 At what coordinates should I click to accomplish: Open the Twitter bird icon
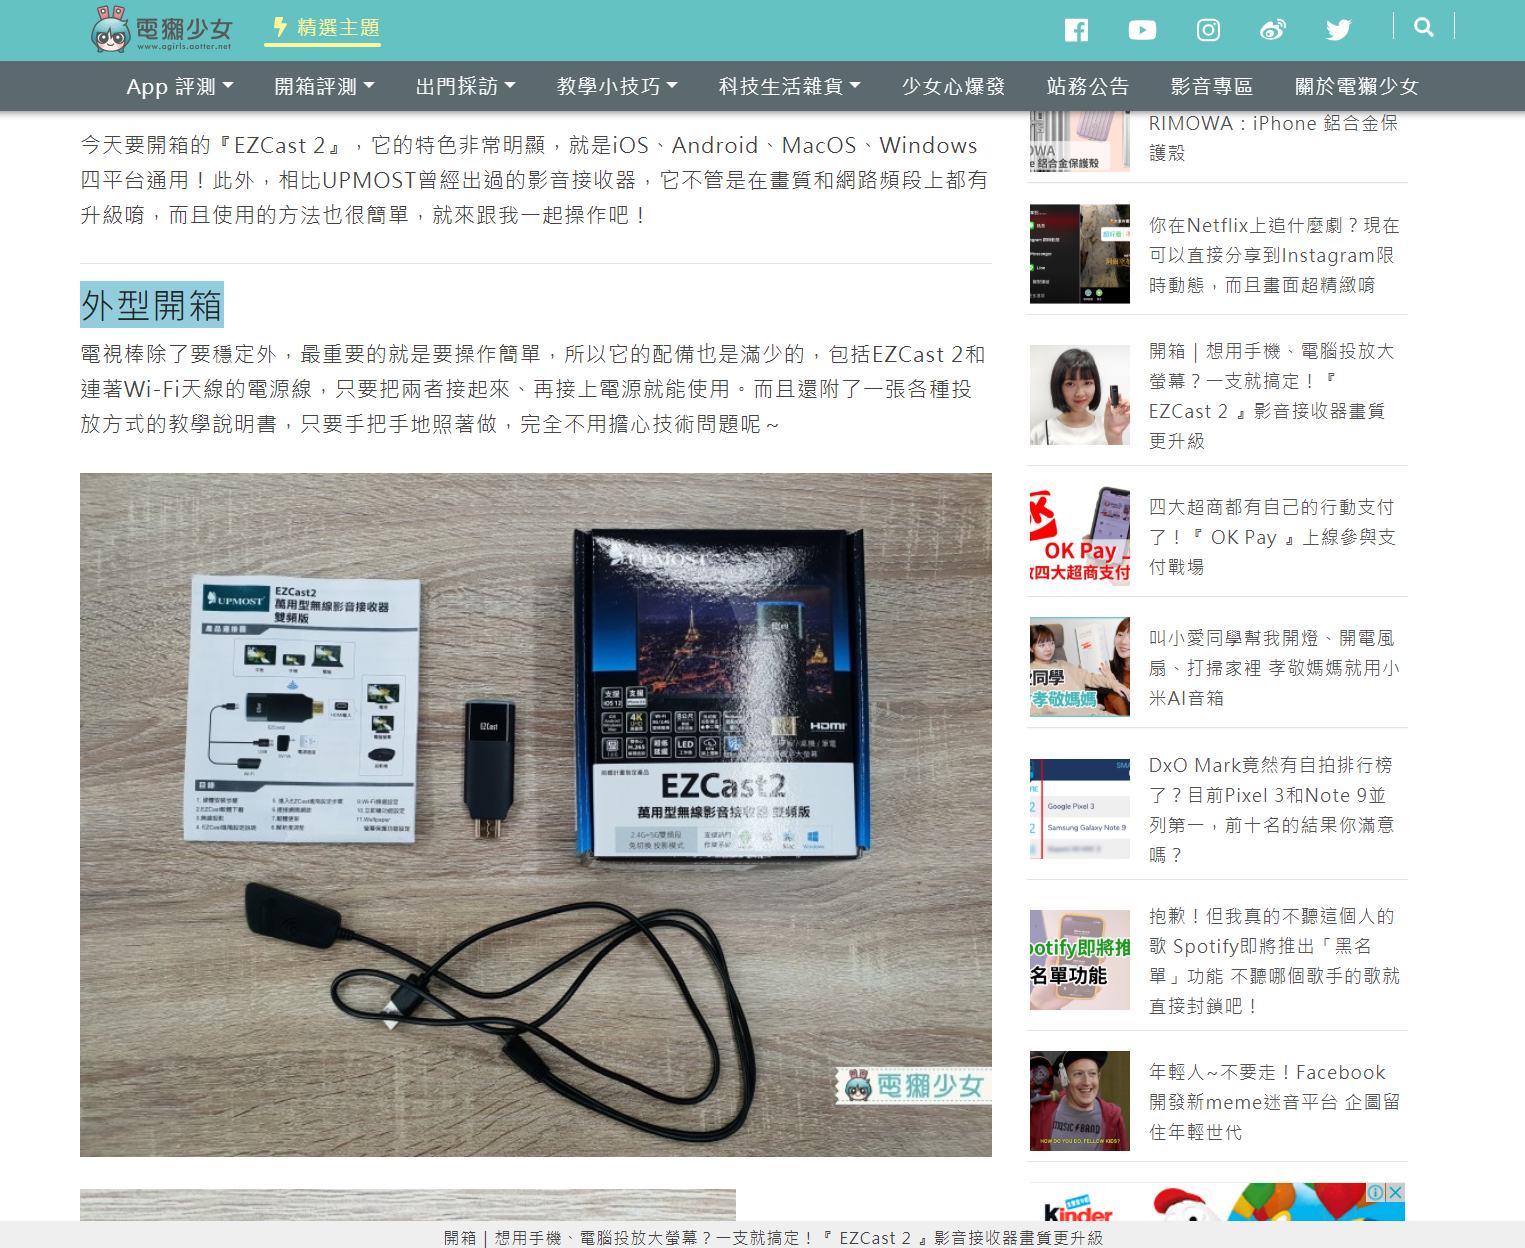[1338, 30]
